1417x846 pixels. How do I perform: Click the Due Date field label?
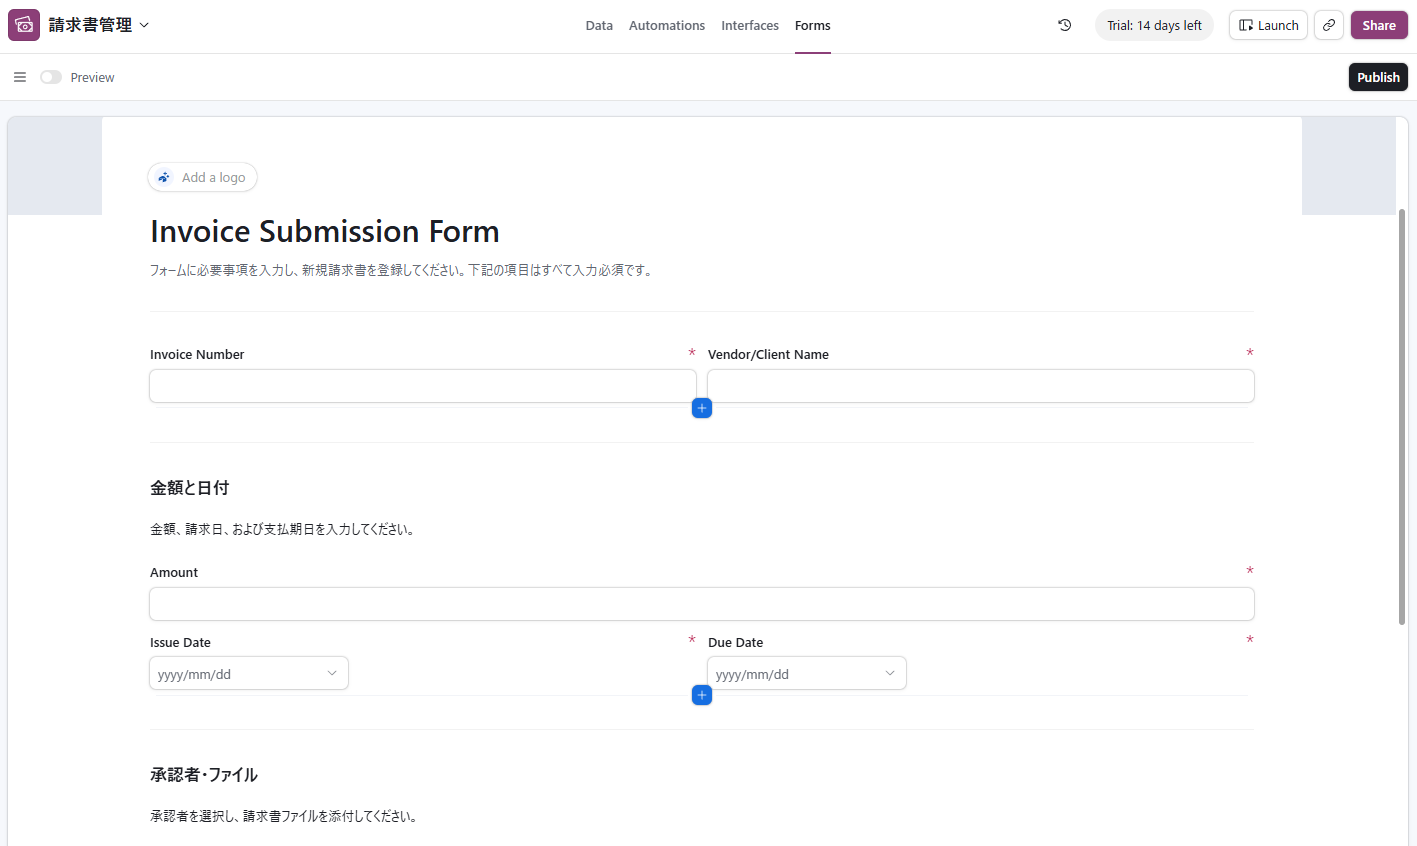pyautogui.click(x=735, y=642)
